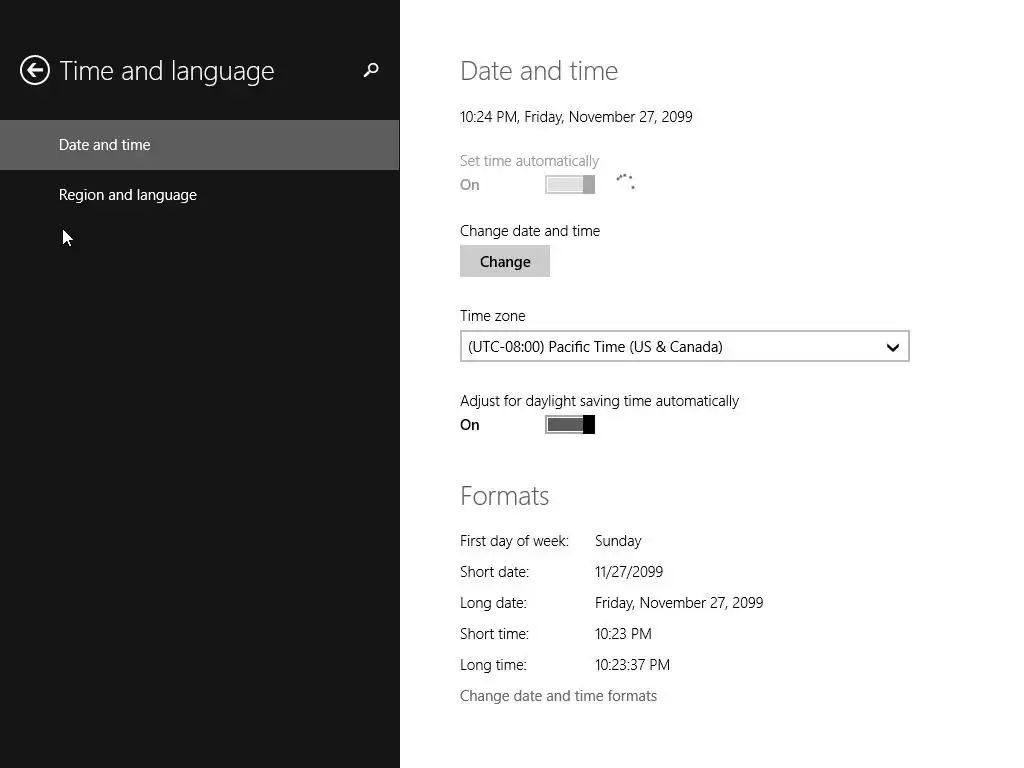1024x768 pixels.
Task: Open Change date and time formats link
Action: point(558,696)
